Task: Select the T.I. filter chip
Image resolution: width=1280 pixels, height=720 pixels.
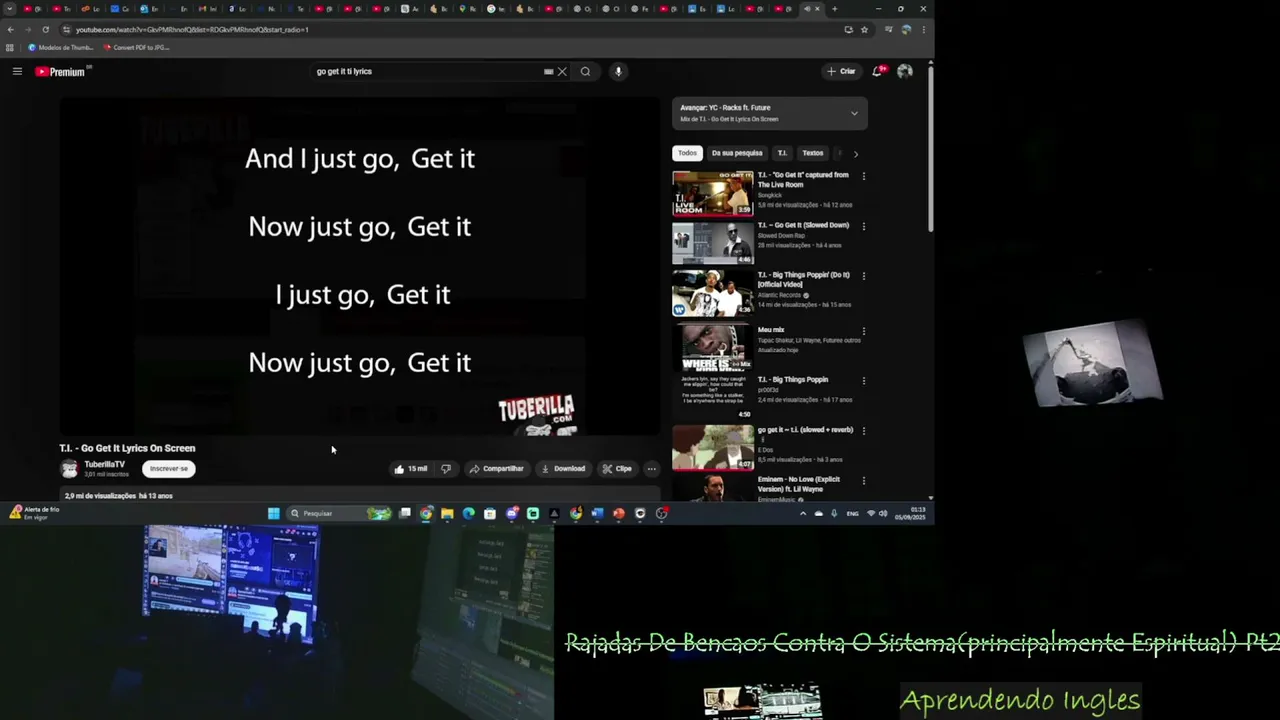Action: 782,153
